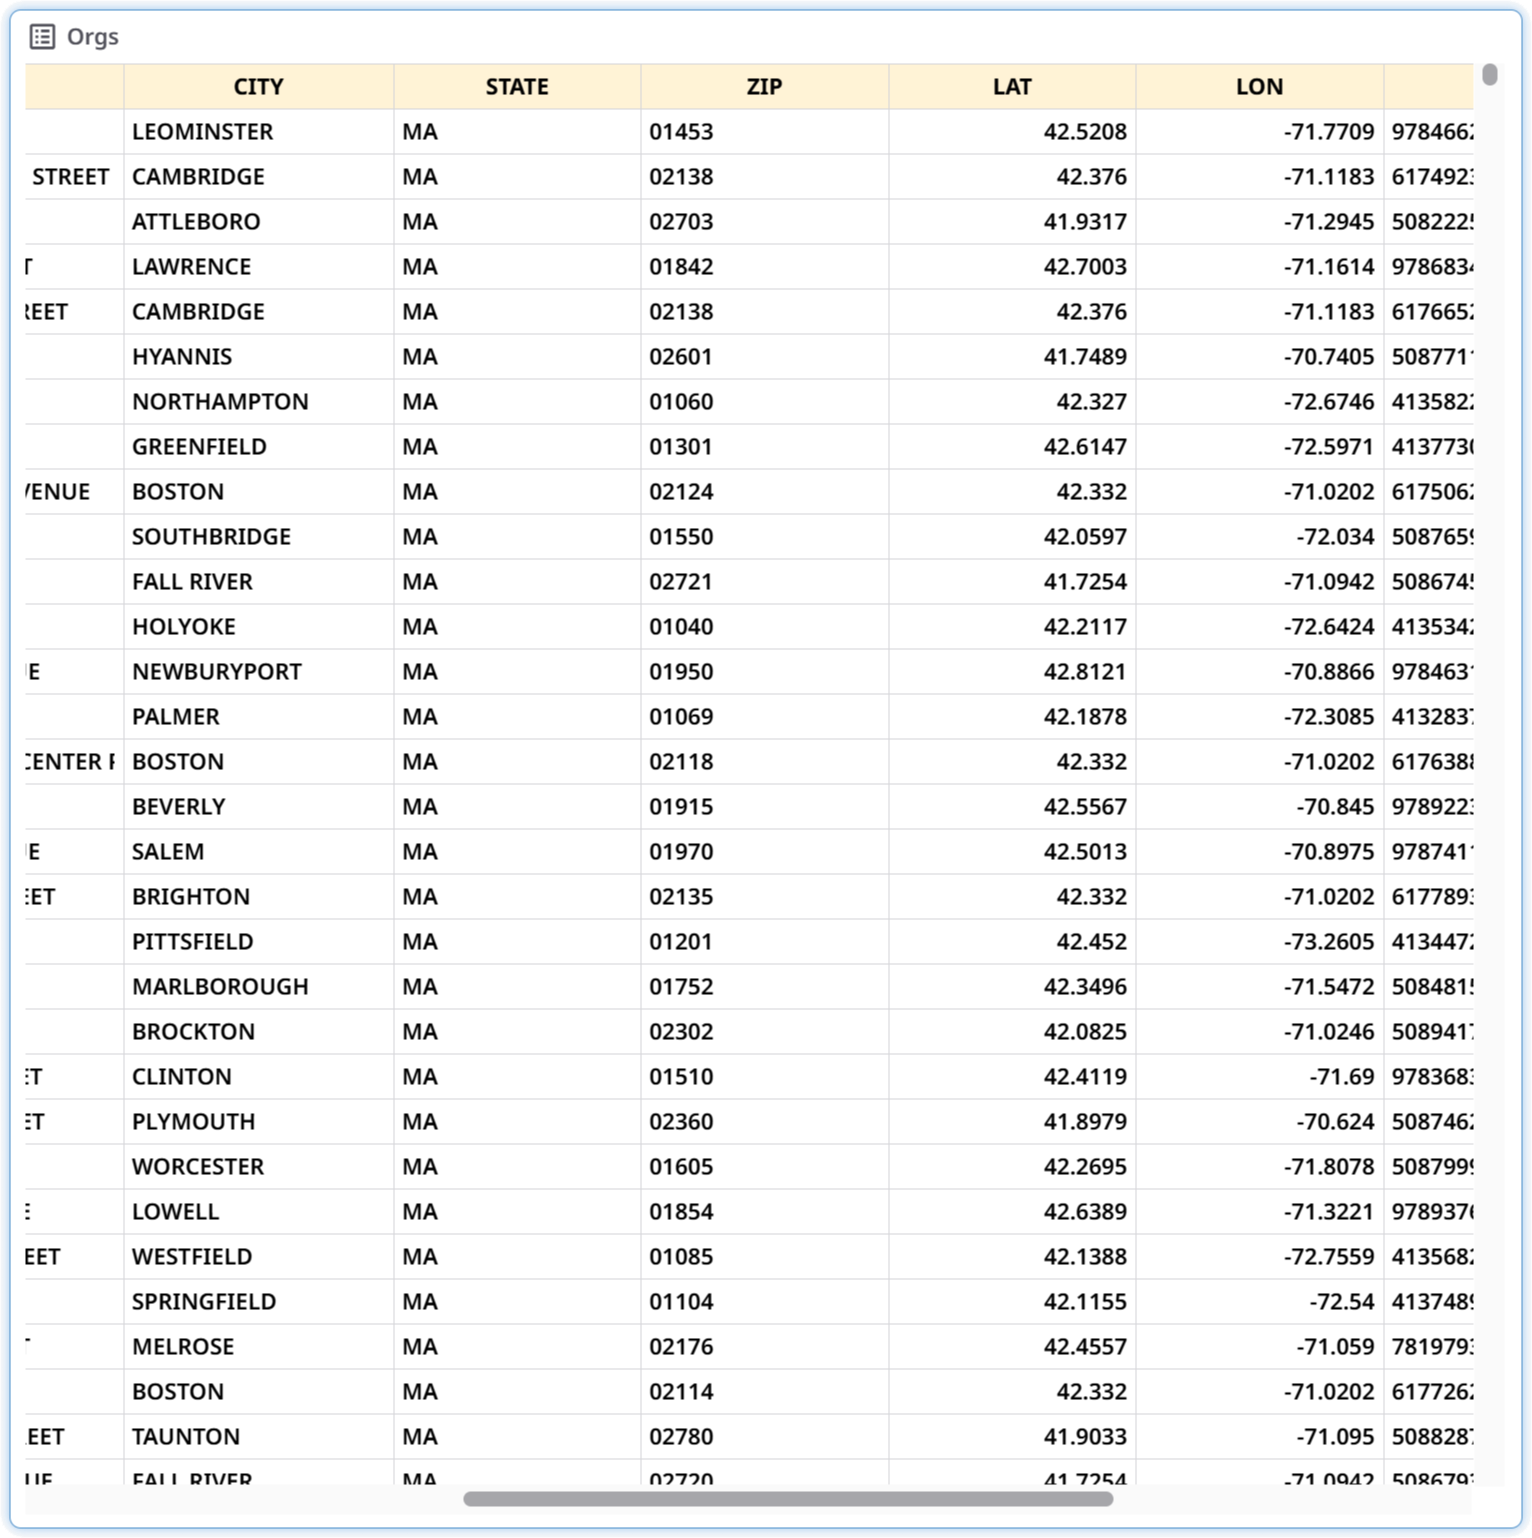Click LAT value 42.5208
This screenshot has width=1532, height=1538.
click(1012, 132)
